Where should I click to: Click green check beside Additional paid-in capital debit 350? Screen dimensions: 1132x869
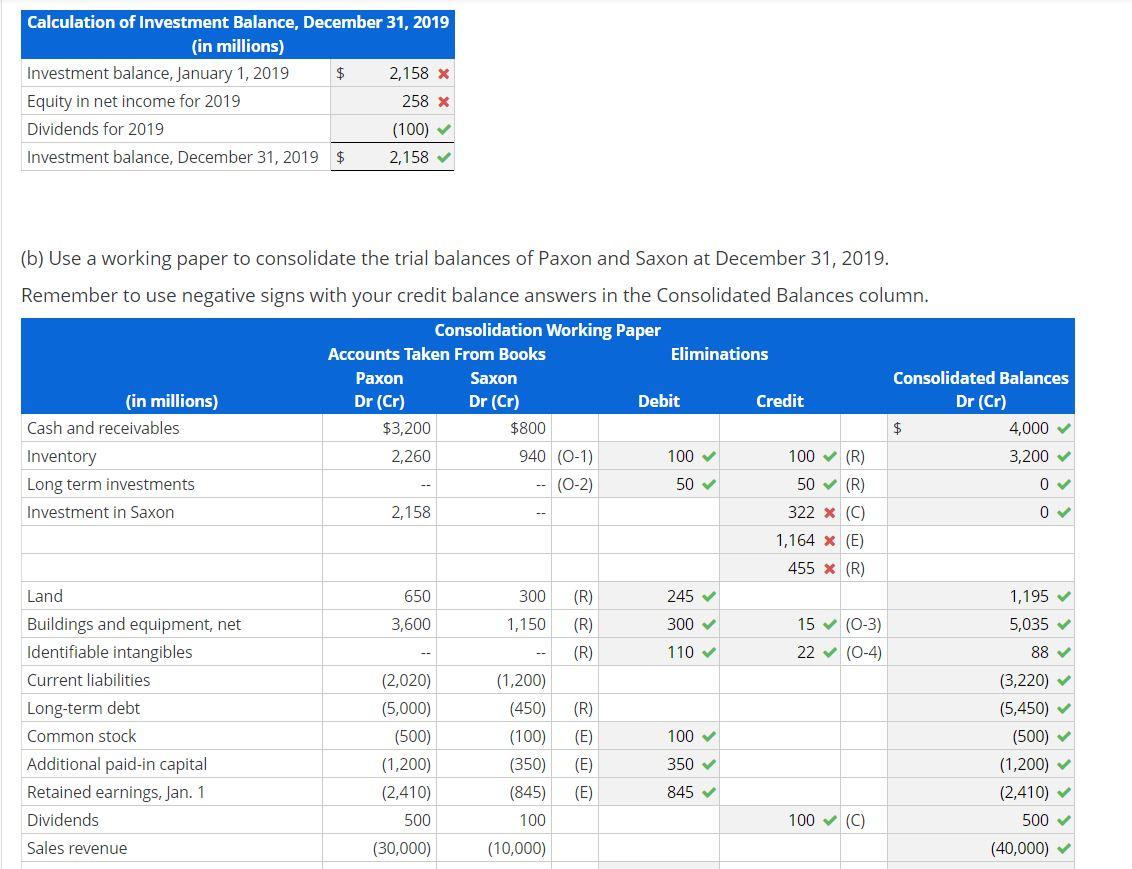709,765
